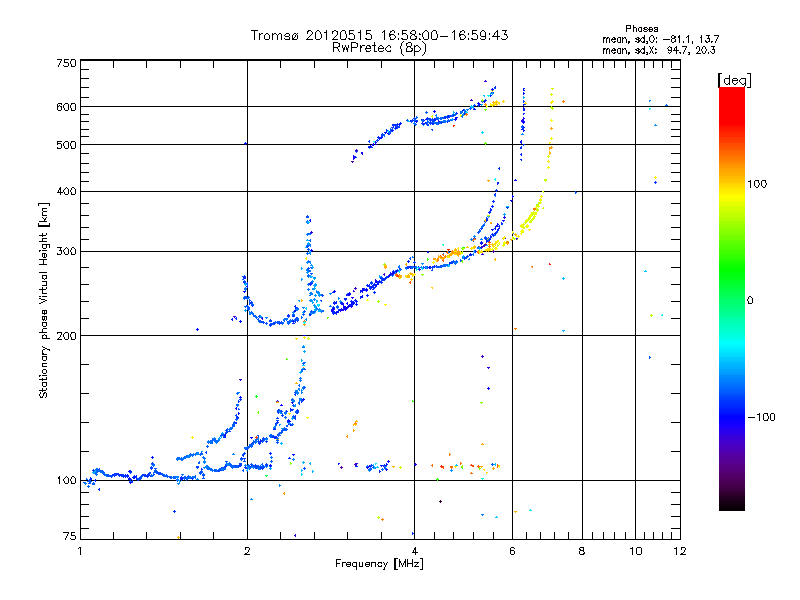
Task: Click the plot title 'Tromsø 20120515 16:58:00-16:59:43'
Action: point(380,35)
